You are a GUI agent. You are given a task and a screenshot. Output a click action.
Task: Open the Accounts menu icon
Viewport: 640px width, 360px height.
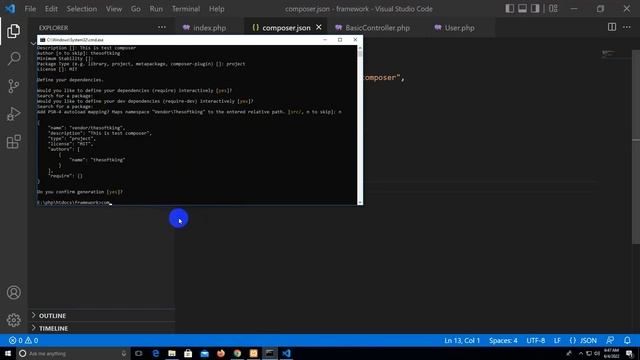(13, 292)
